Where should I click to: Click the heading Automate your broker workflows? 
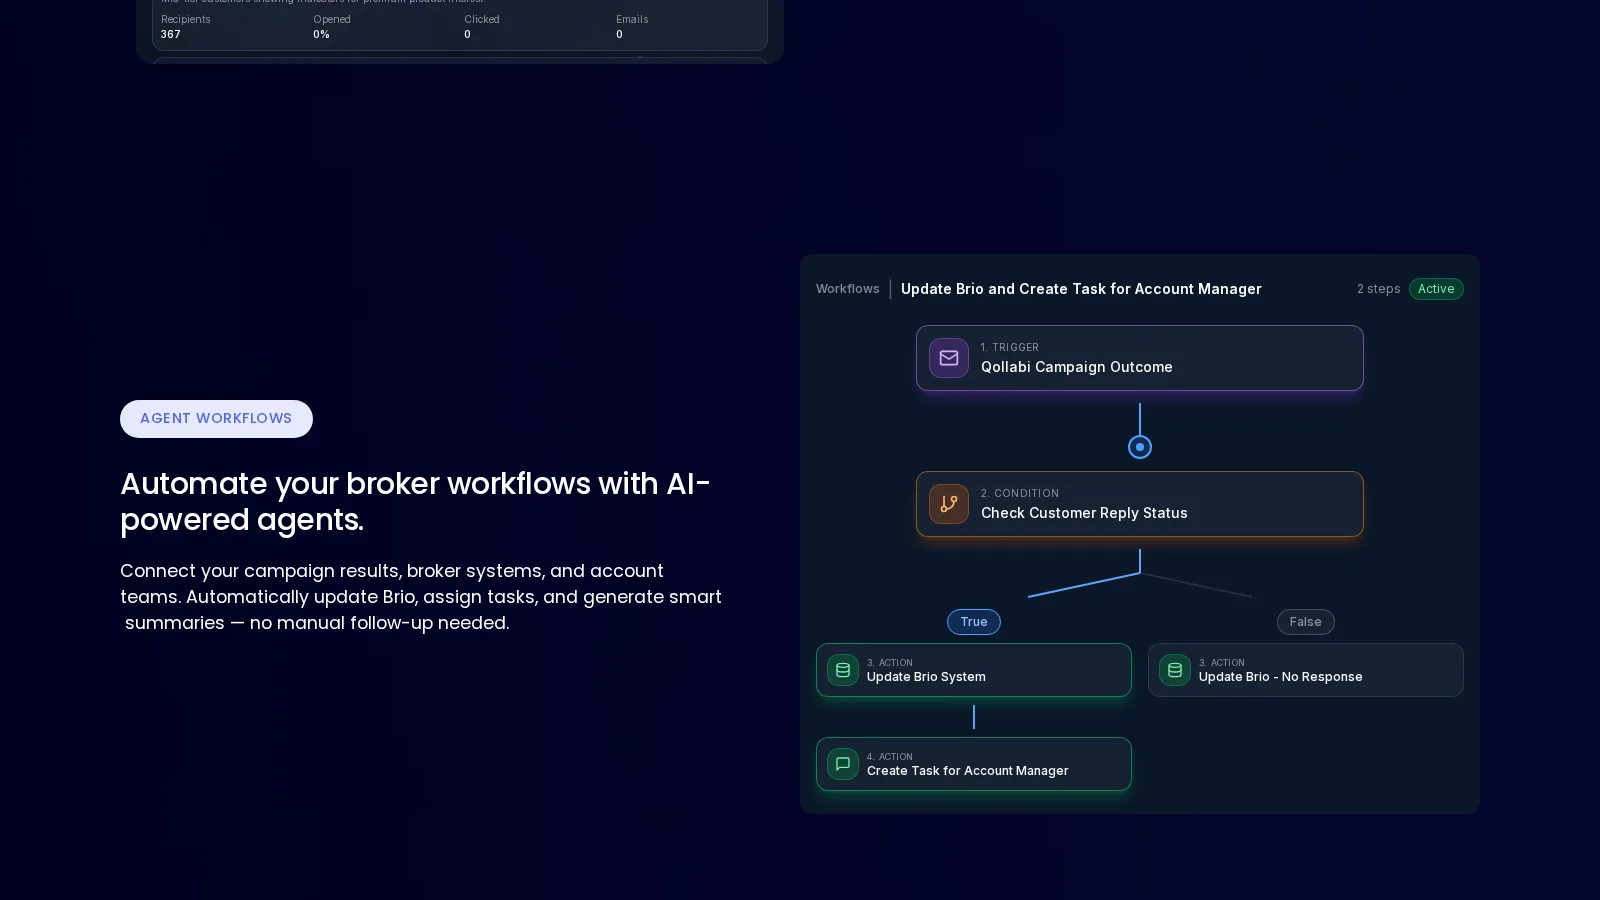click(x=415, y=502)
